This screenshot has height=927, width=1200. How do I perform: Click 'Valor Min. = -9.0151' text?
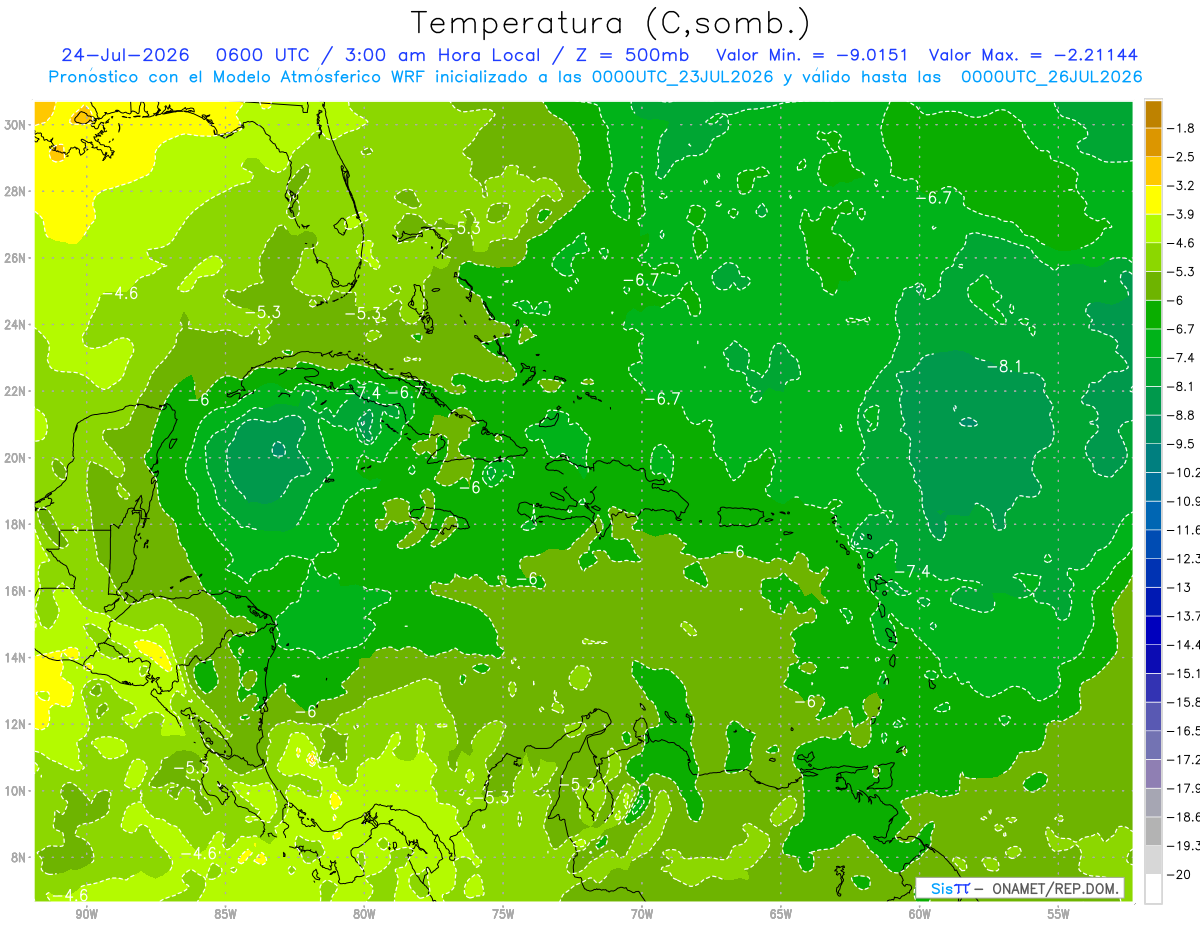813,55
